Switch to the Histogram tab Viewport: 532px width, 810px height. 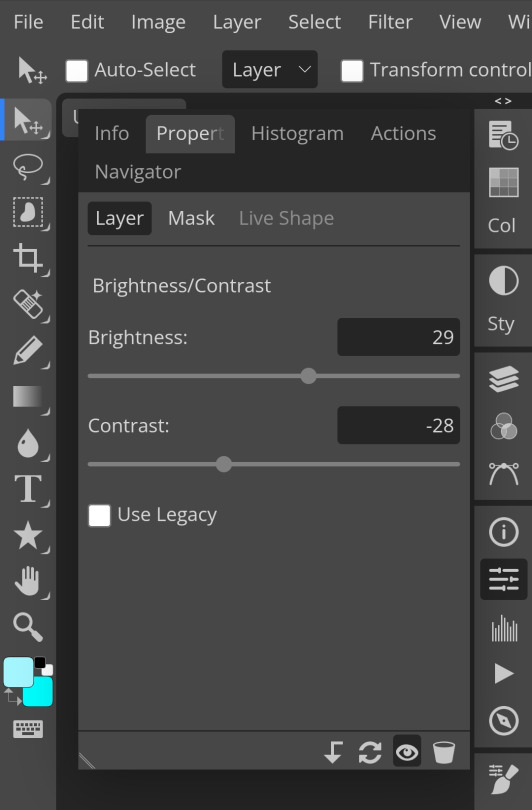[298, 134]
